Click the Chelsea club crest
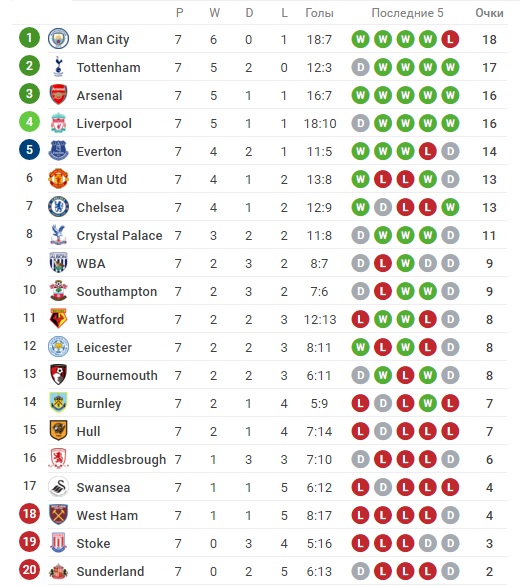Screen dimensions: 520x587 [58, 207]
